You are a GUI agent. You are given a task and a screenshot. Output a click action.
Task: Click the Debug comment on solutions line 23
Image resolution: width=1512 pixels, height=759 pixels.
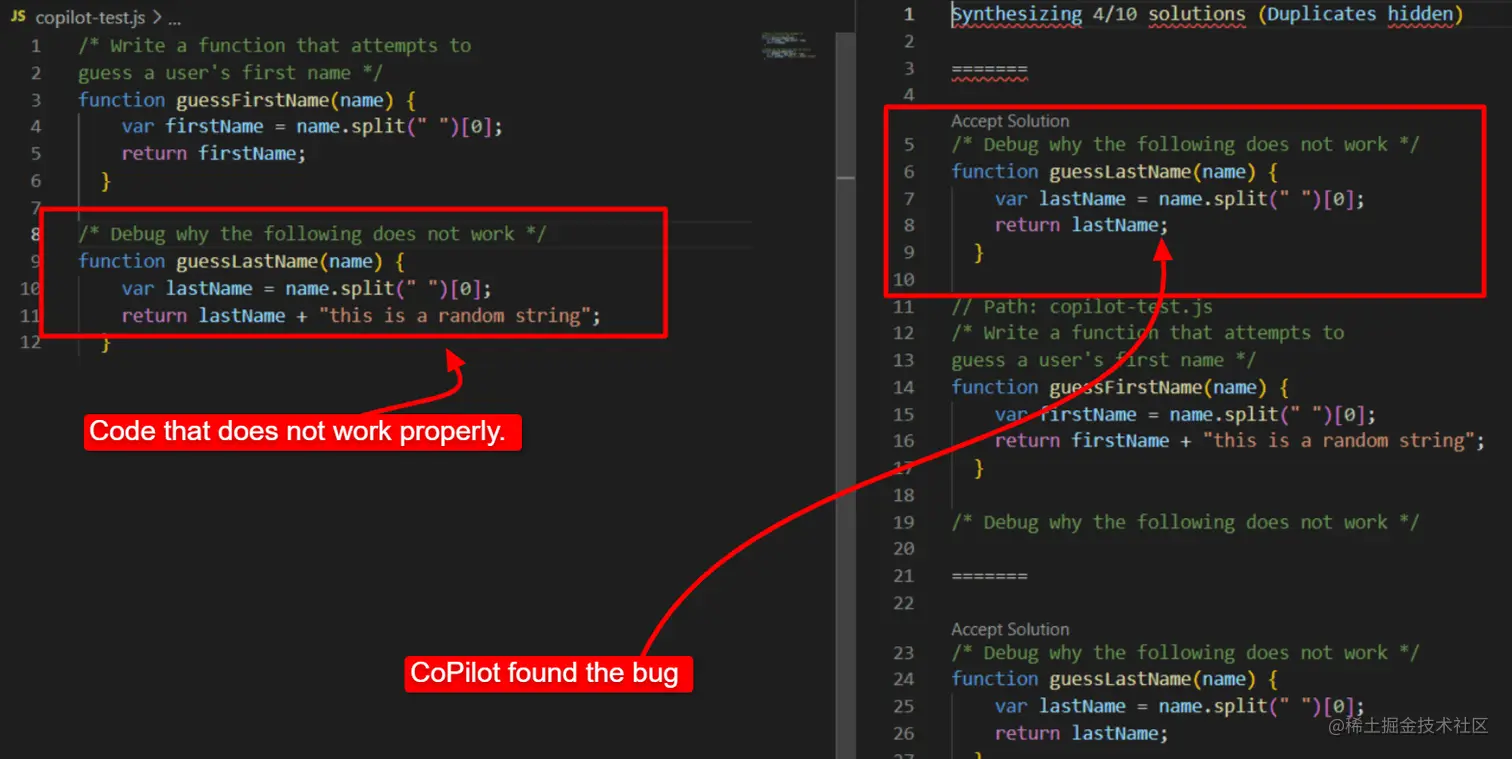(1185, 652)
